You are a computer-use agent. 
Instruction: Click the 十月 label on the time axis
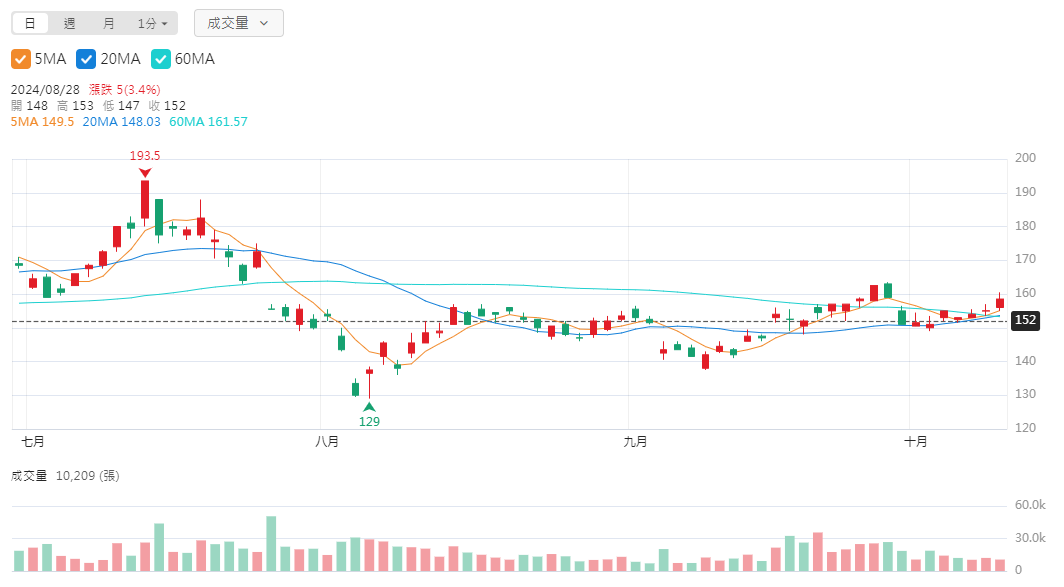[915, 441]
